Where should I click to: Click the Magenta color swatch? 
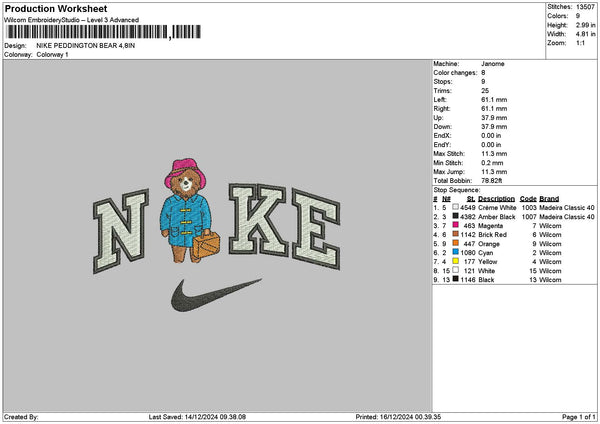coord(455,225)
